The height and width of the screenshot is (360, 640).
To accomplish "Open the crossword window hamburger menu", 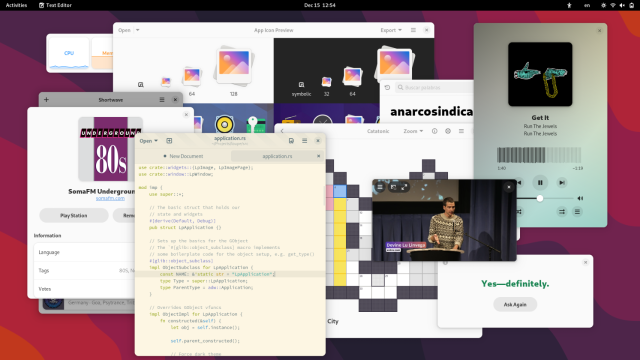I will click(461, 131).
